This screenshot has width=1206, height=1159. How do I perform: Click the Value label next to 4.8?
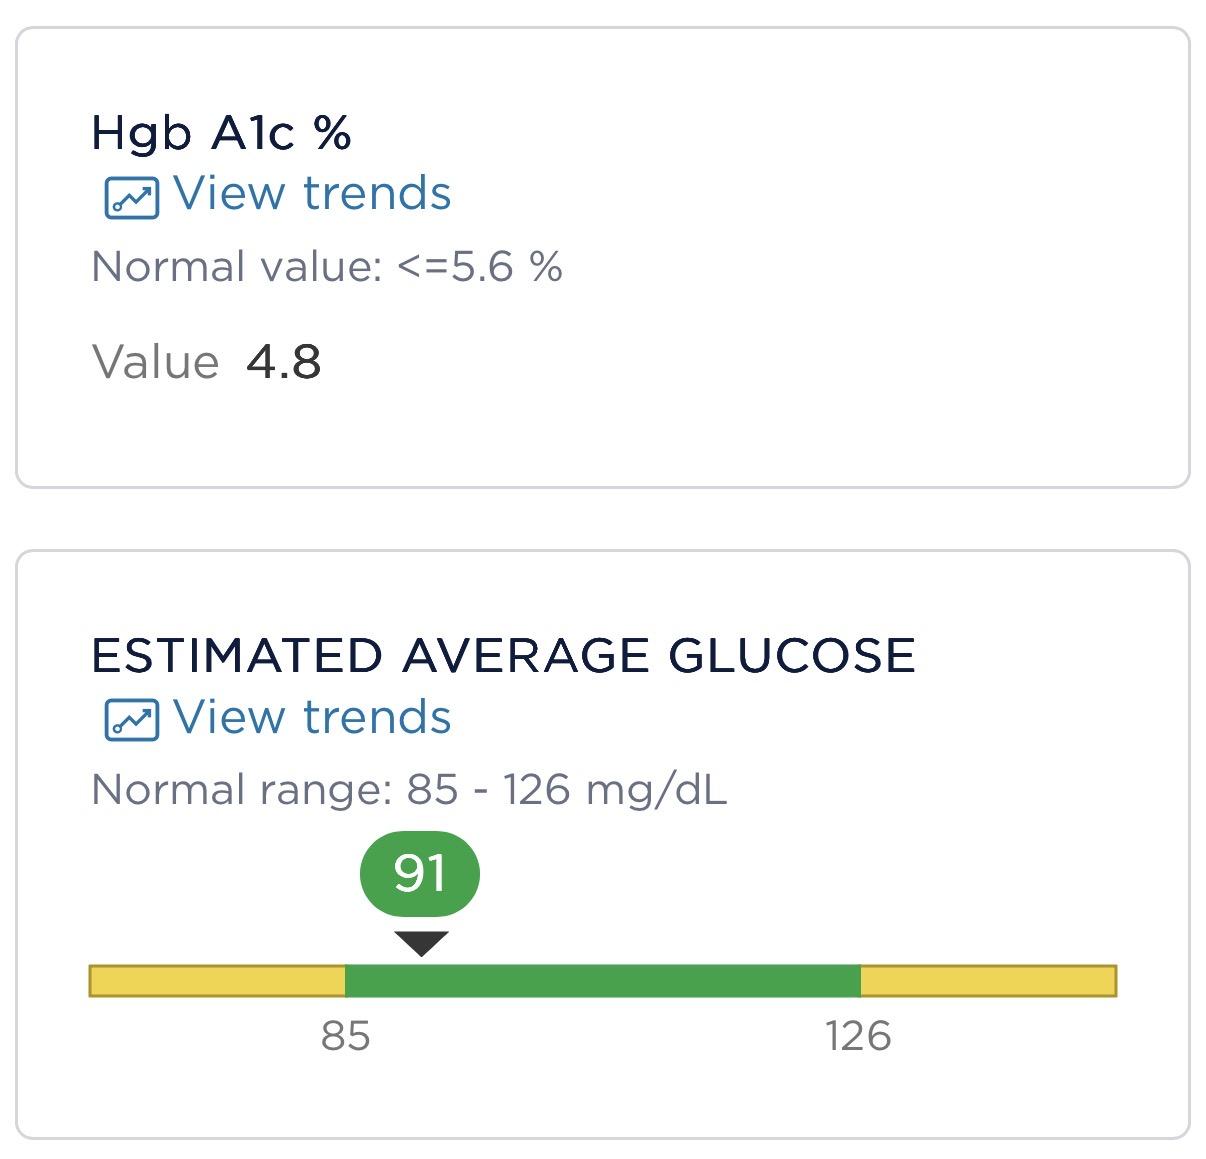pos(155,362)
